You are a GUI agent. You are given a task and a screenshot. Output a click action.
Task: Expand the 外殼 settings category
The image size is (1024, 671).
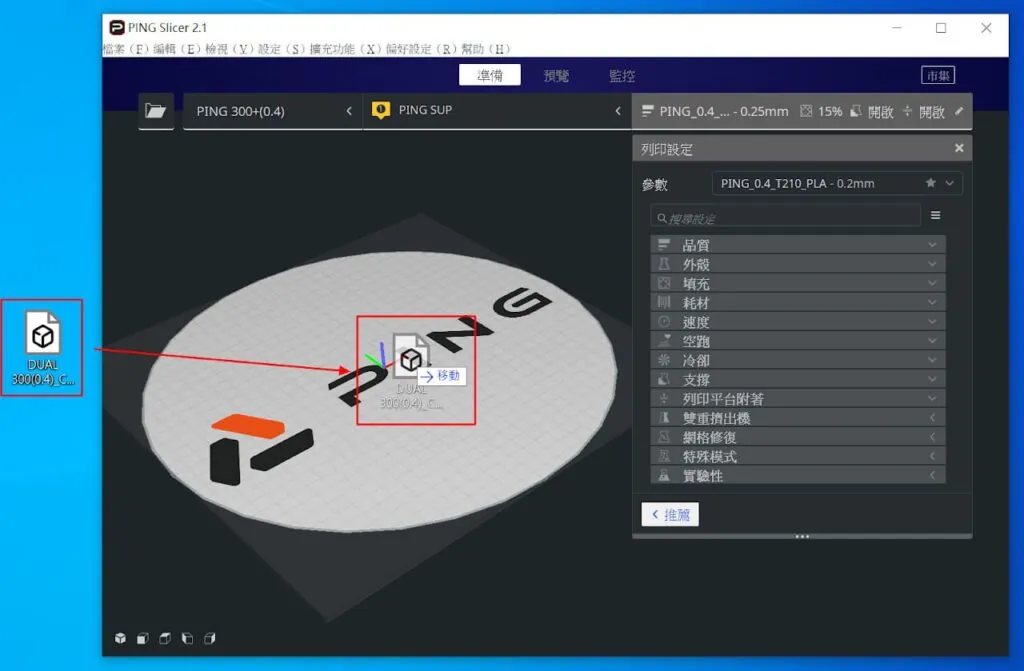(798, 264)
